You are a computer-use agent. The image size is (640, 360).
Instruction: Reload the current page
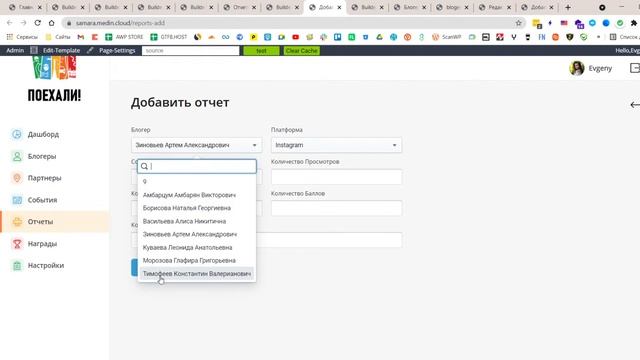point(38,23)
